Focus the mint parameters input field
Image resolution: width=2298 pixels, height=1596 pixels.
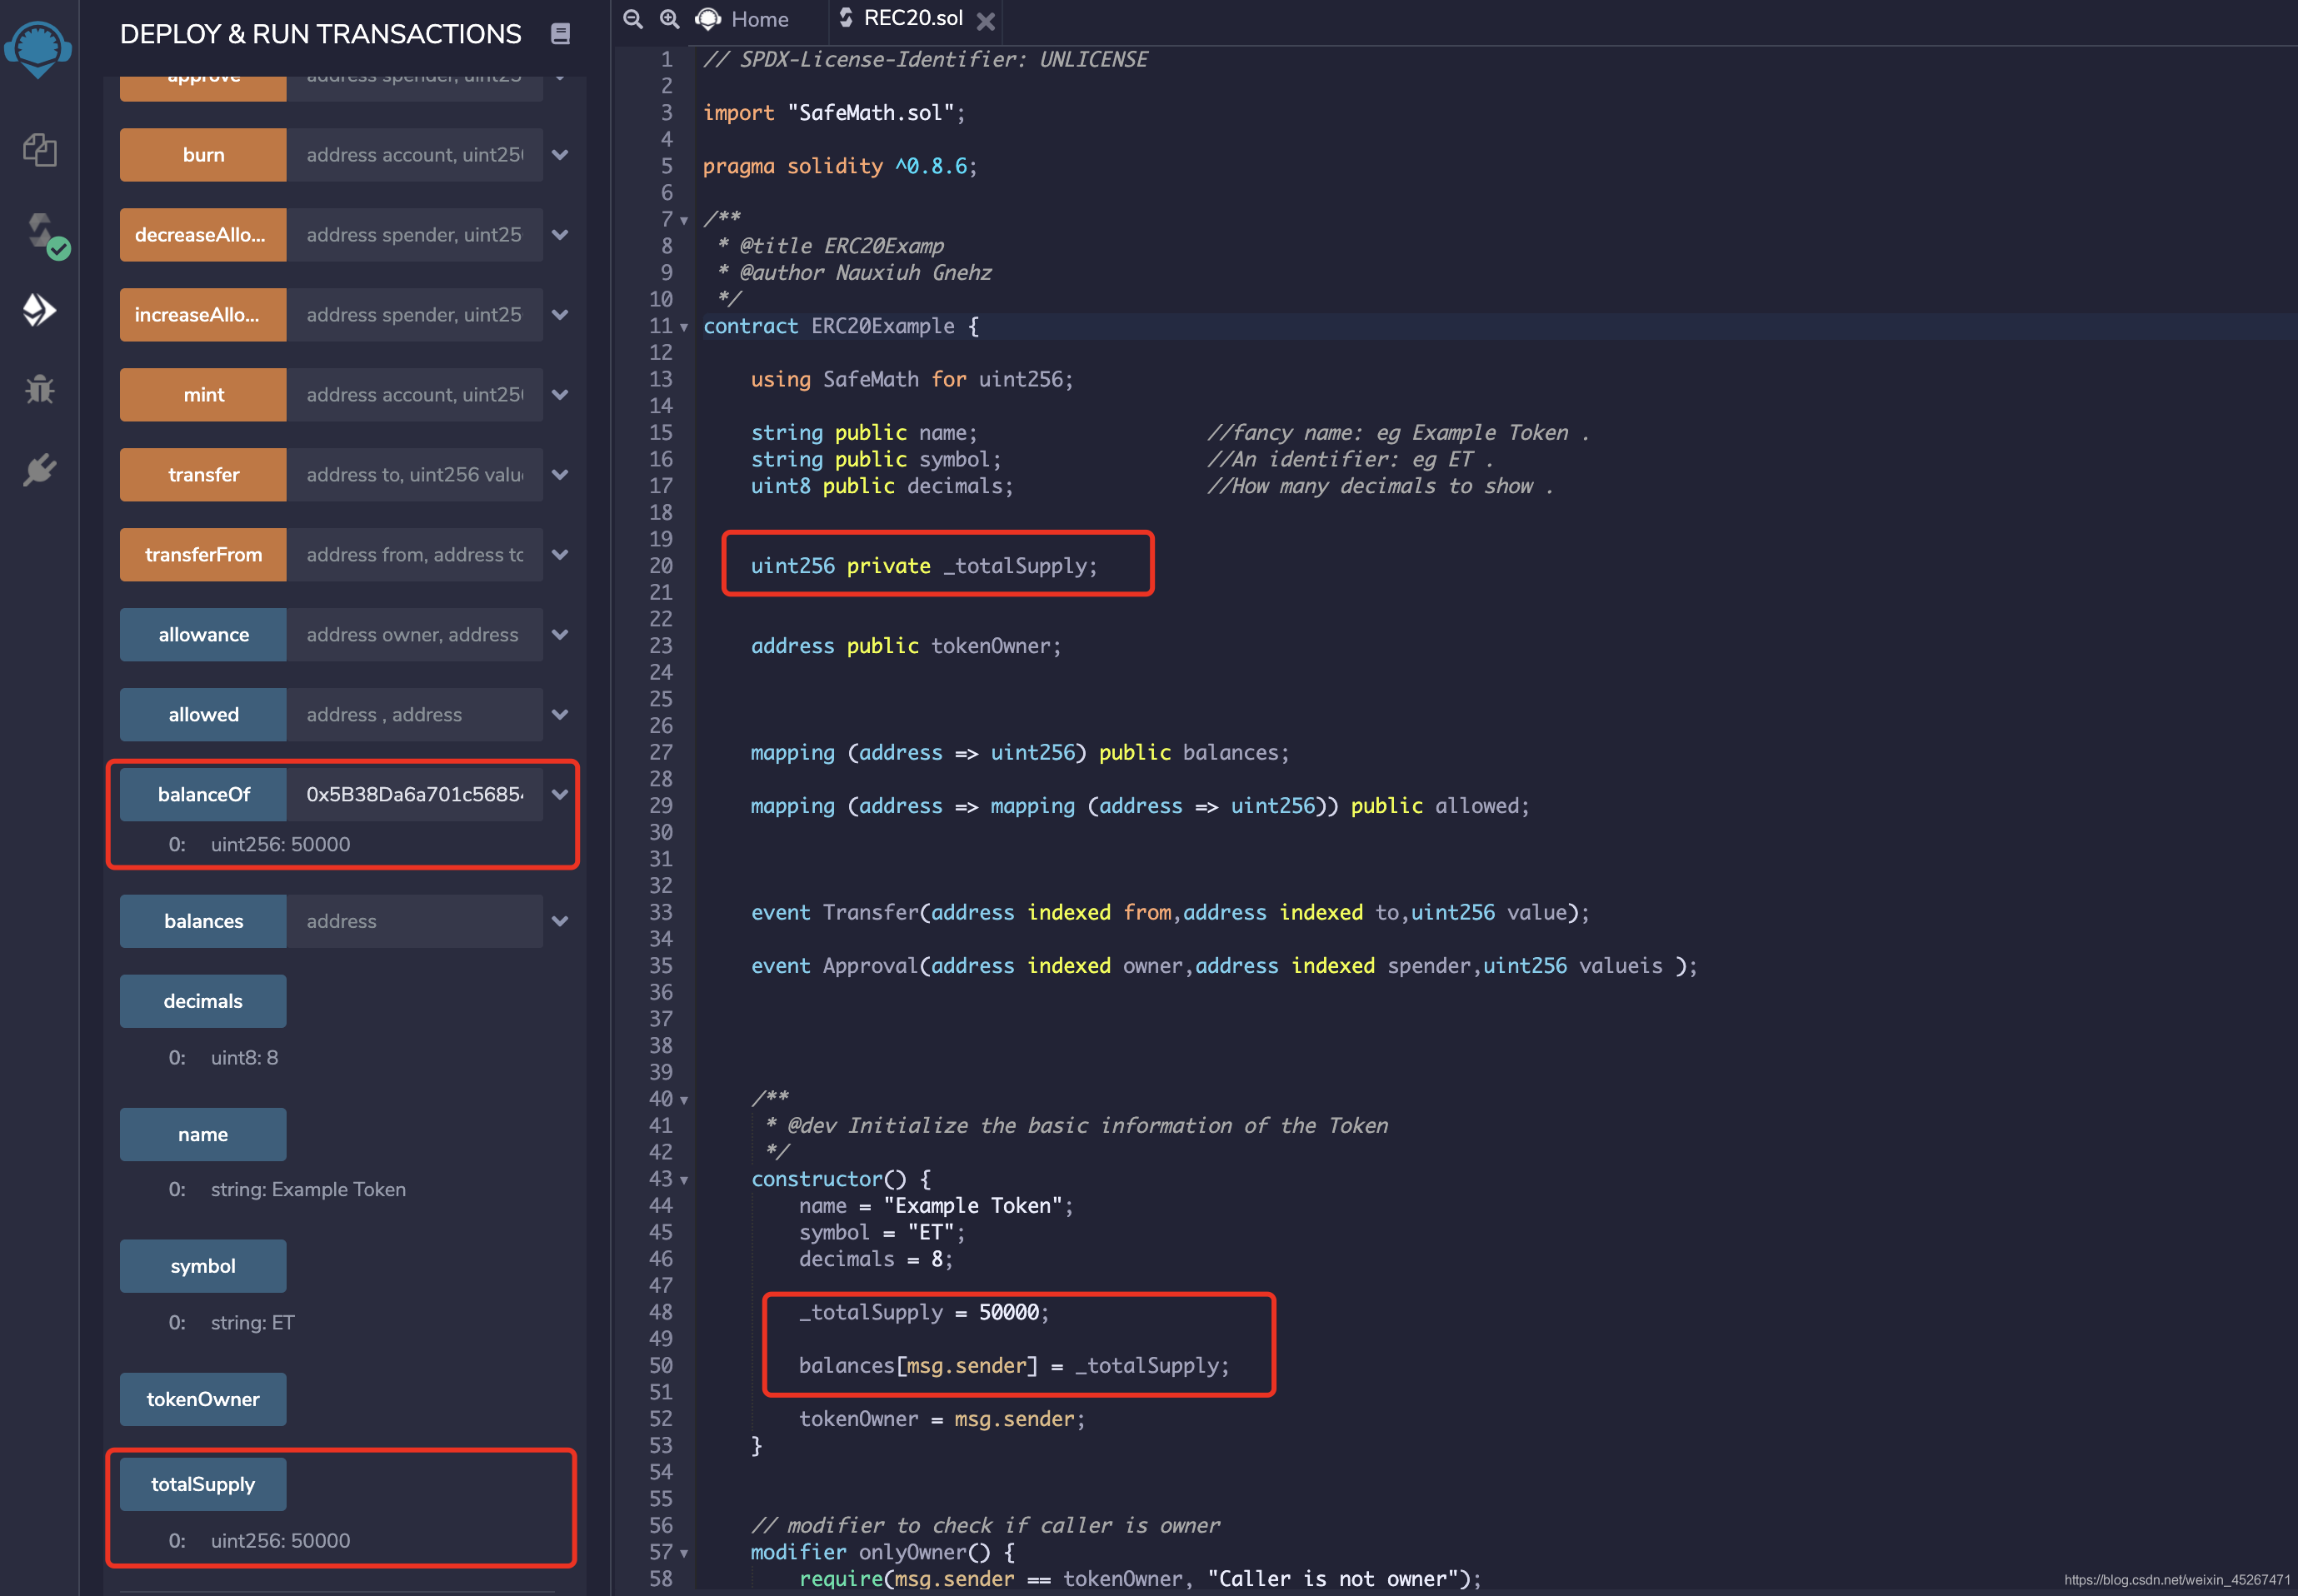coord(415,395)
